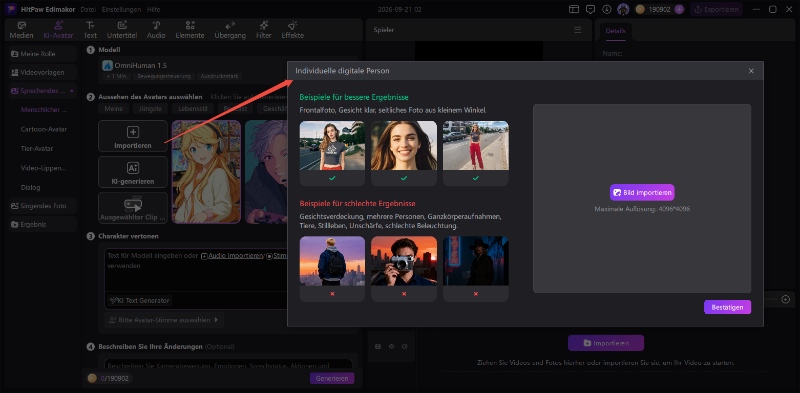Open the Filter toolbar tab
800x393 pixels.
[x=264, y=30]
